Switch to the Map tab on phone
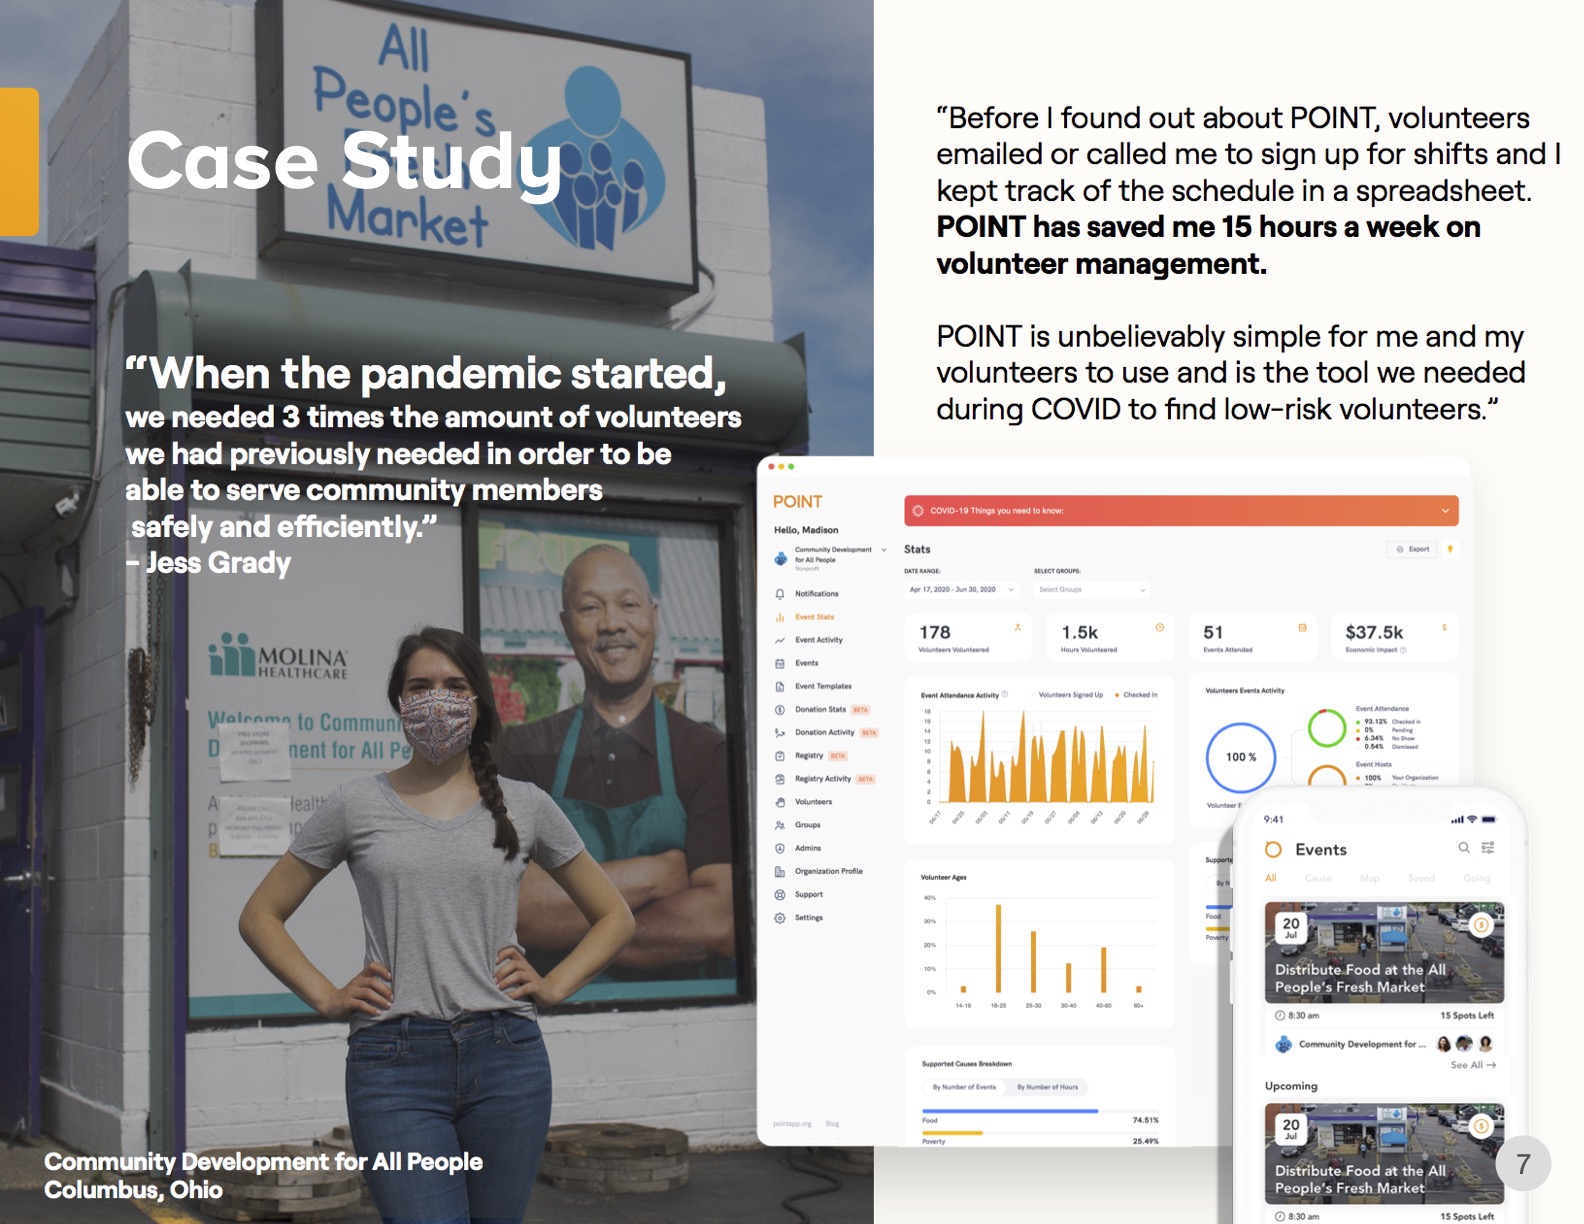Screen dimensions: 1584x1224 tap(1369, 878)
